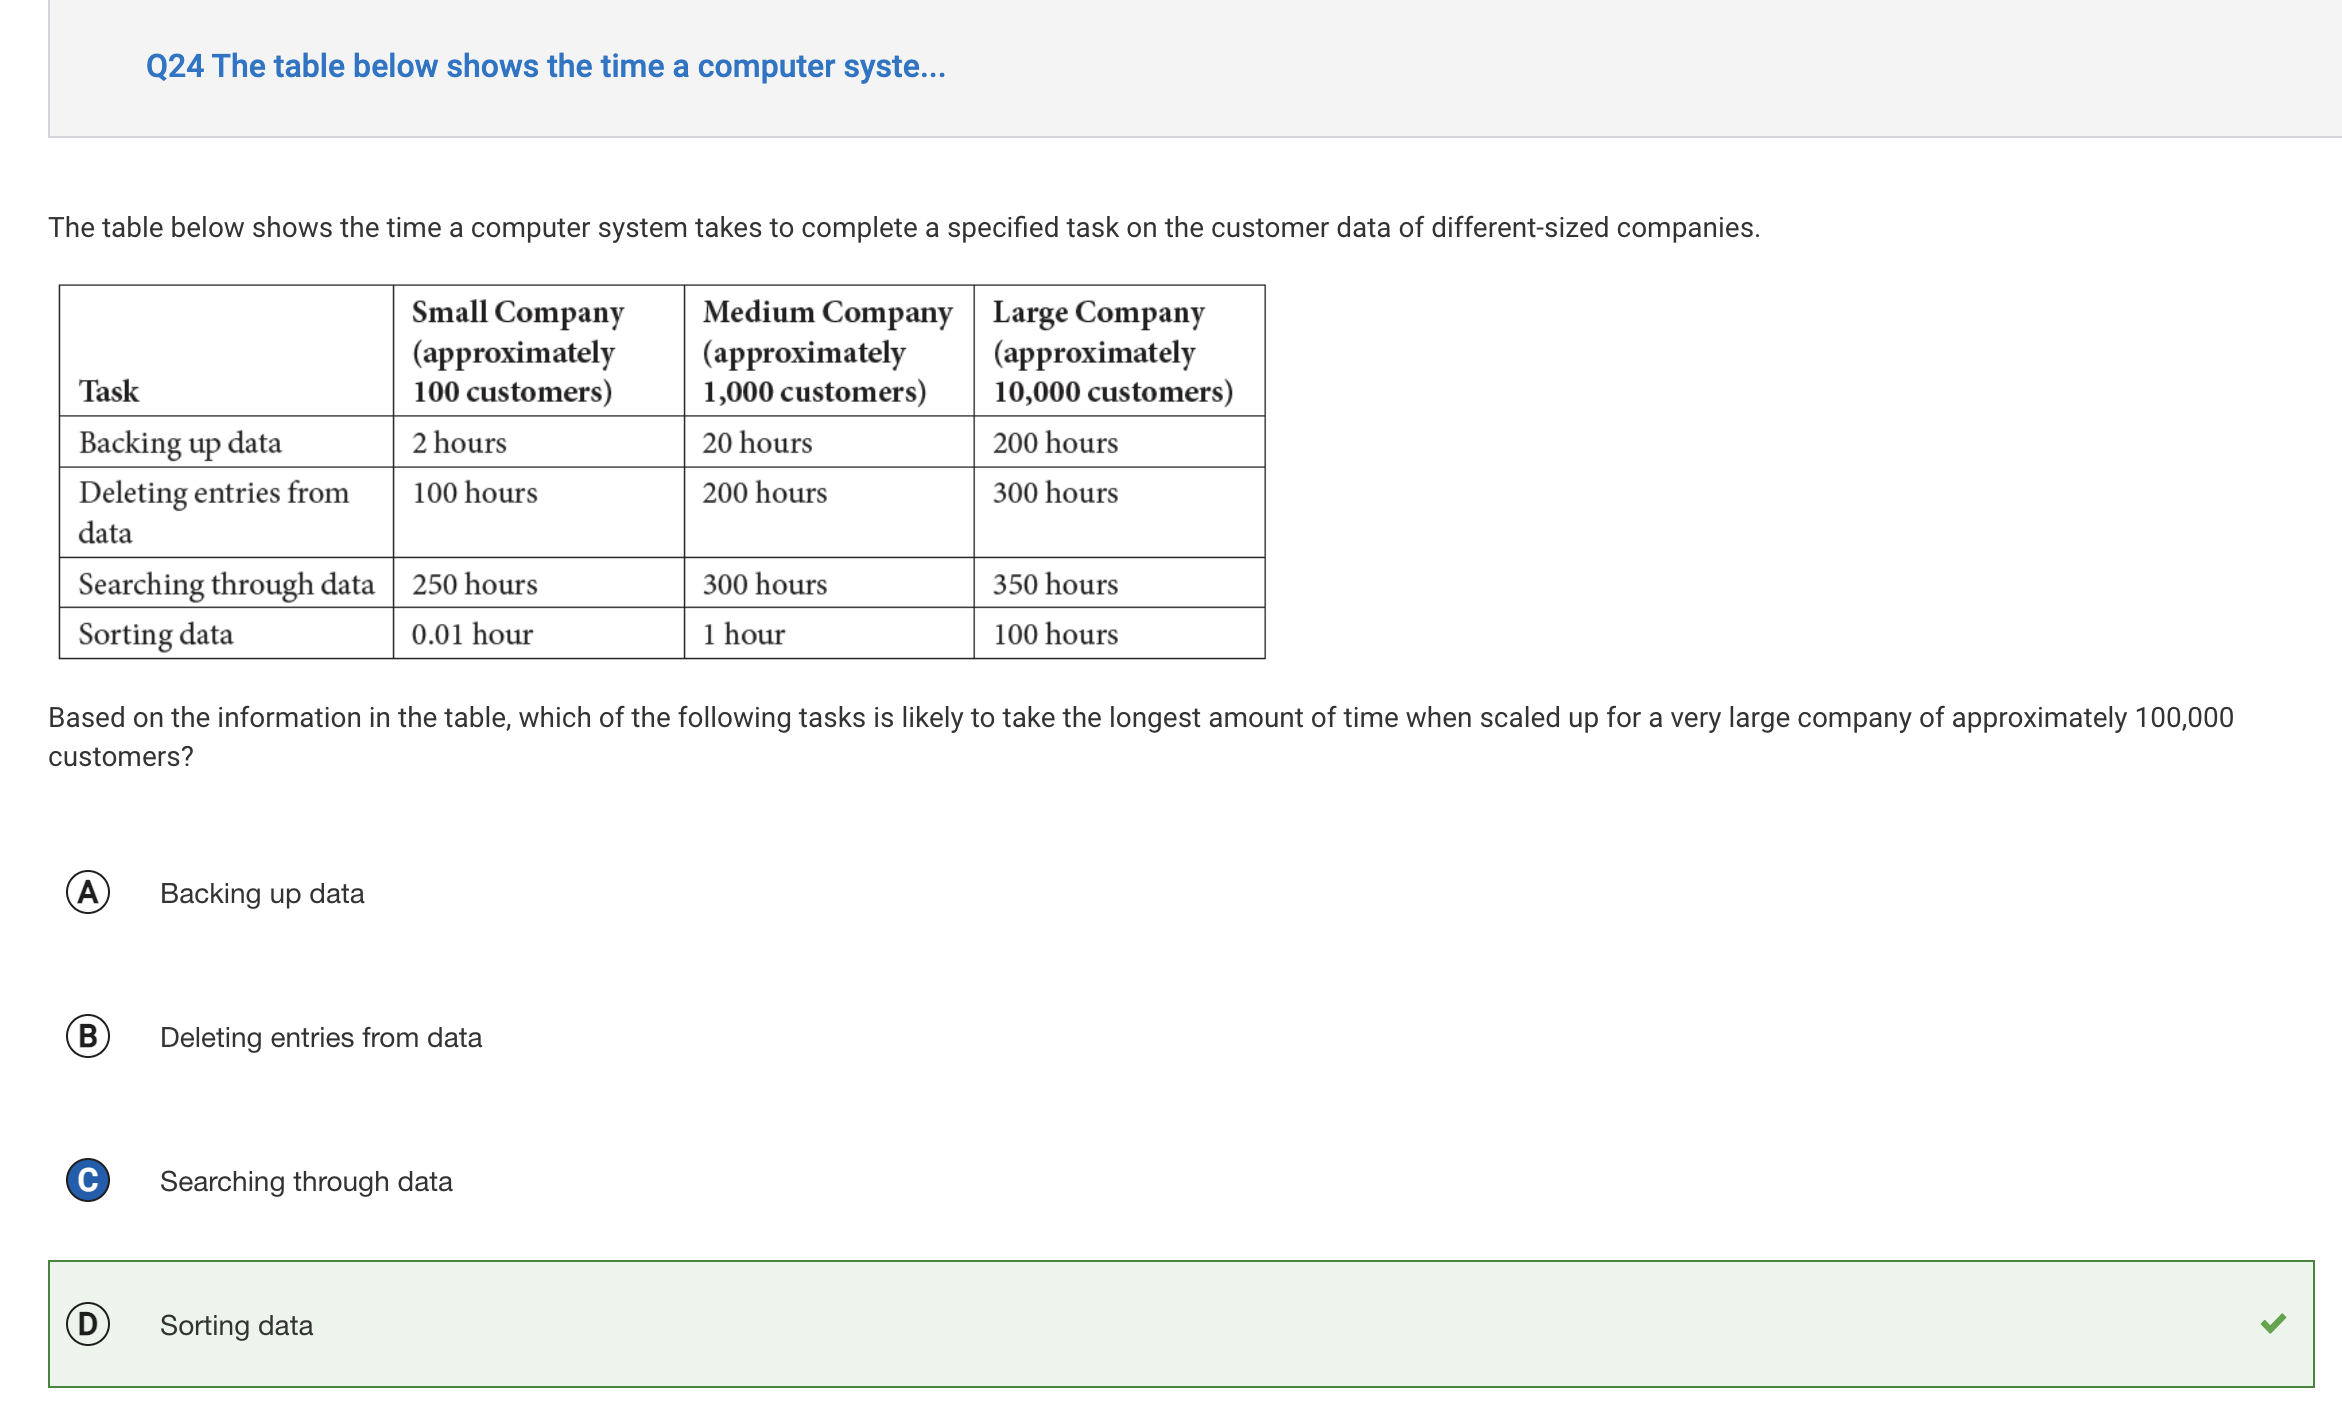The image size is (2342, 1406).
Task: Select answer option C radio circle
Action: tap(88, 1180)
